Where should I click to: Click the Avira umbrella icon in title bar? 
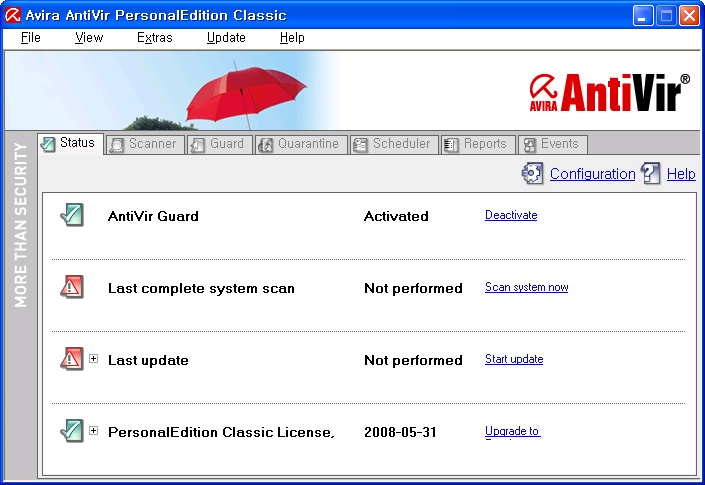pyautogui.click(x=13, y=15)
